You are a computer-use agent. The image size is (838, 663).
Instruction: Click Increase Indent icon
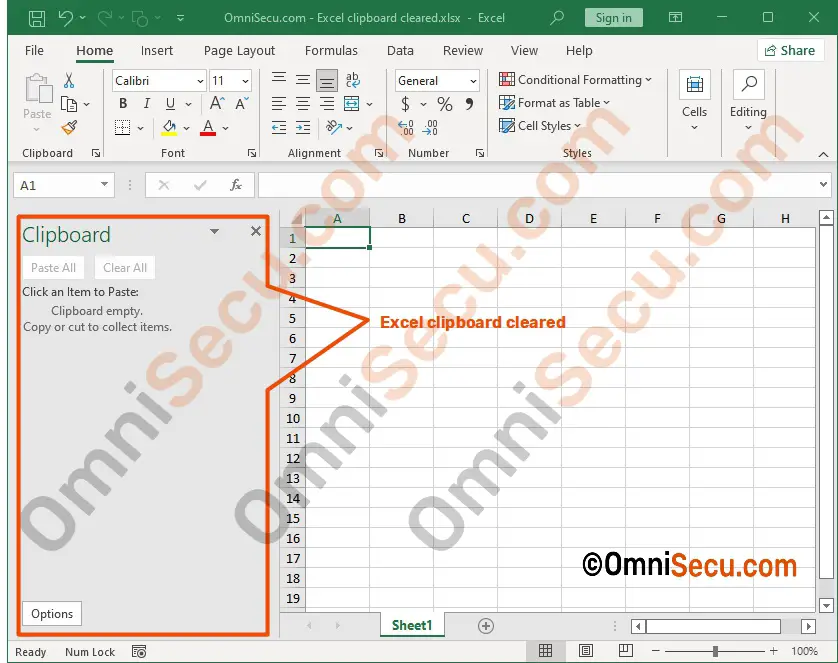click(x=303, y=128)
